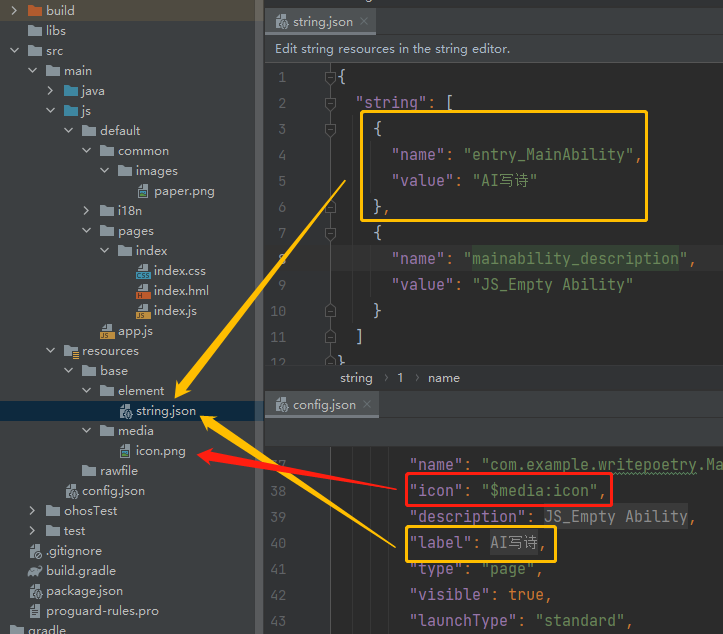Click the fold end marker at line 10
Image resolution: width=723 pixels, height=634 pixels.
[330, 311]
